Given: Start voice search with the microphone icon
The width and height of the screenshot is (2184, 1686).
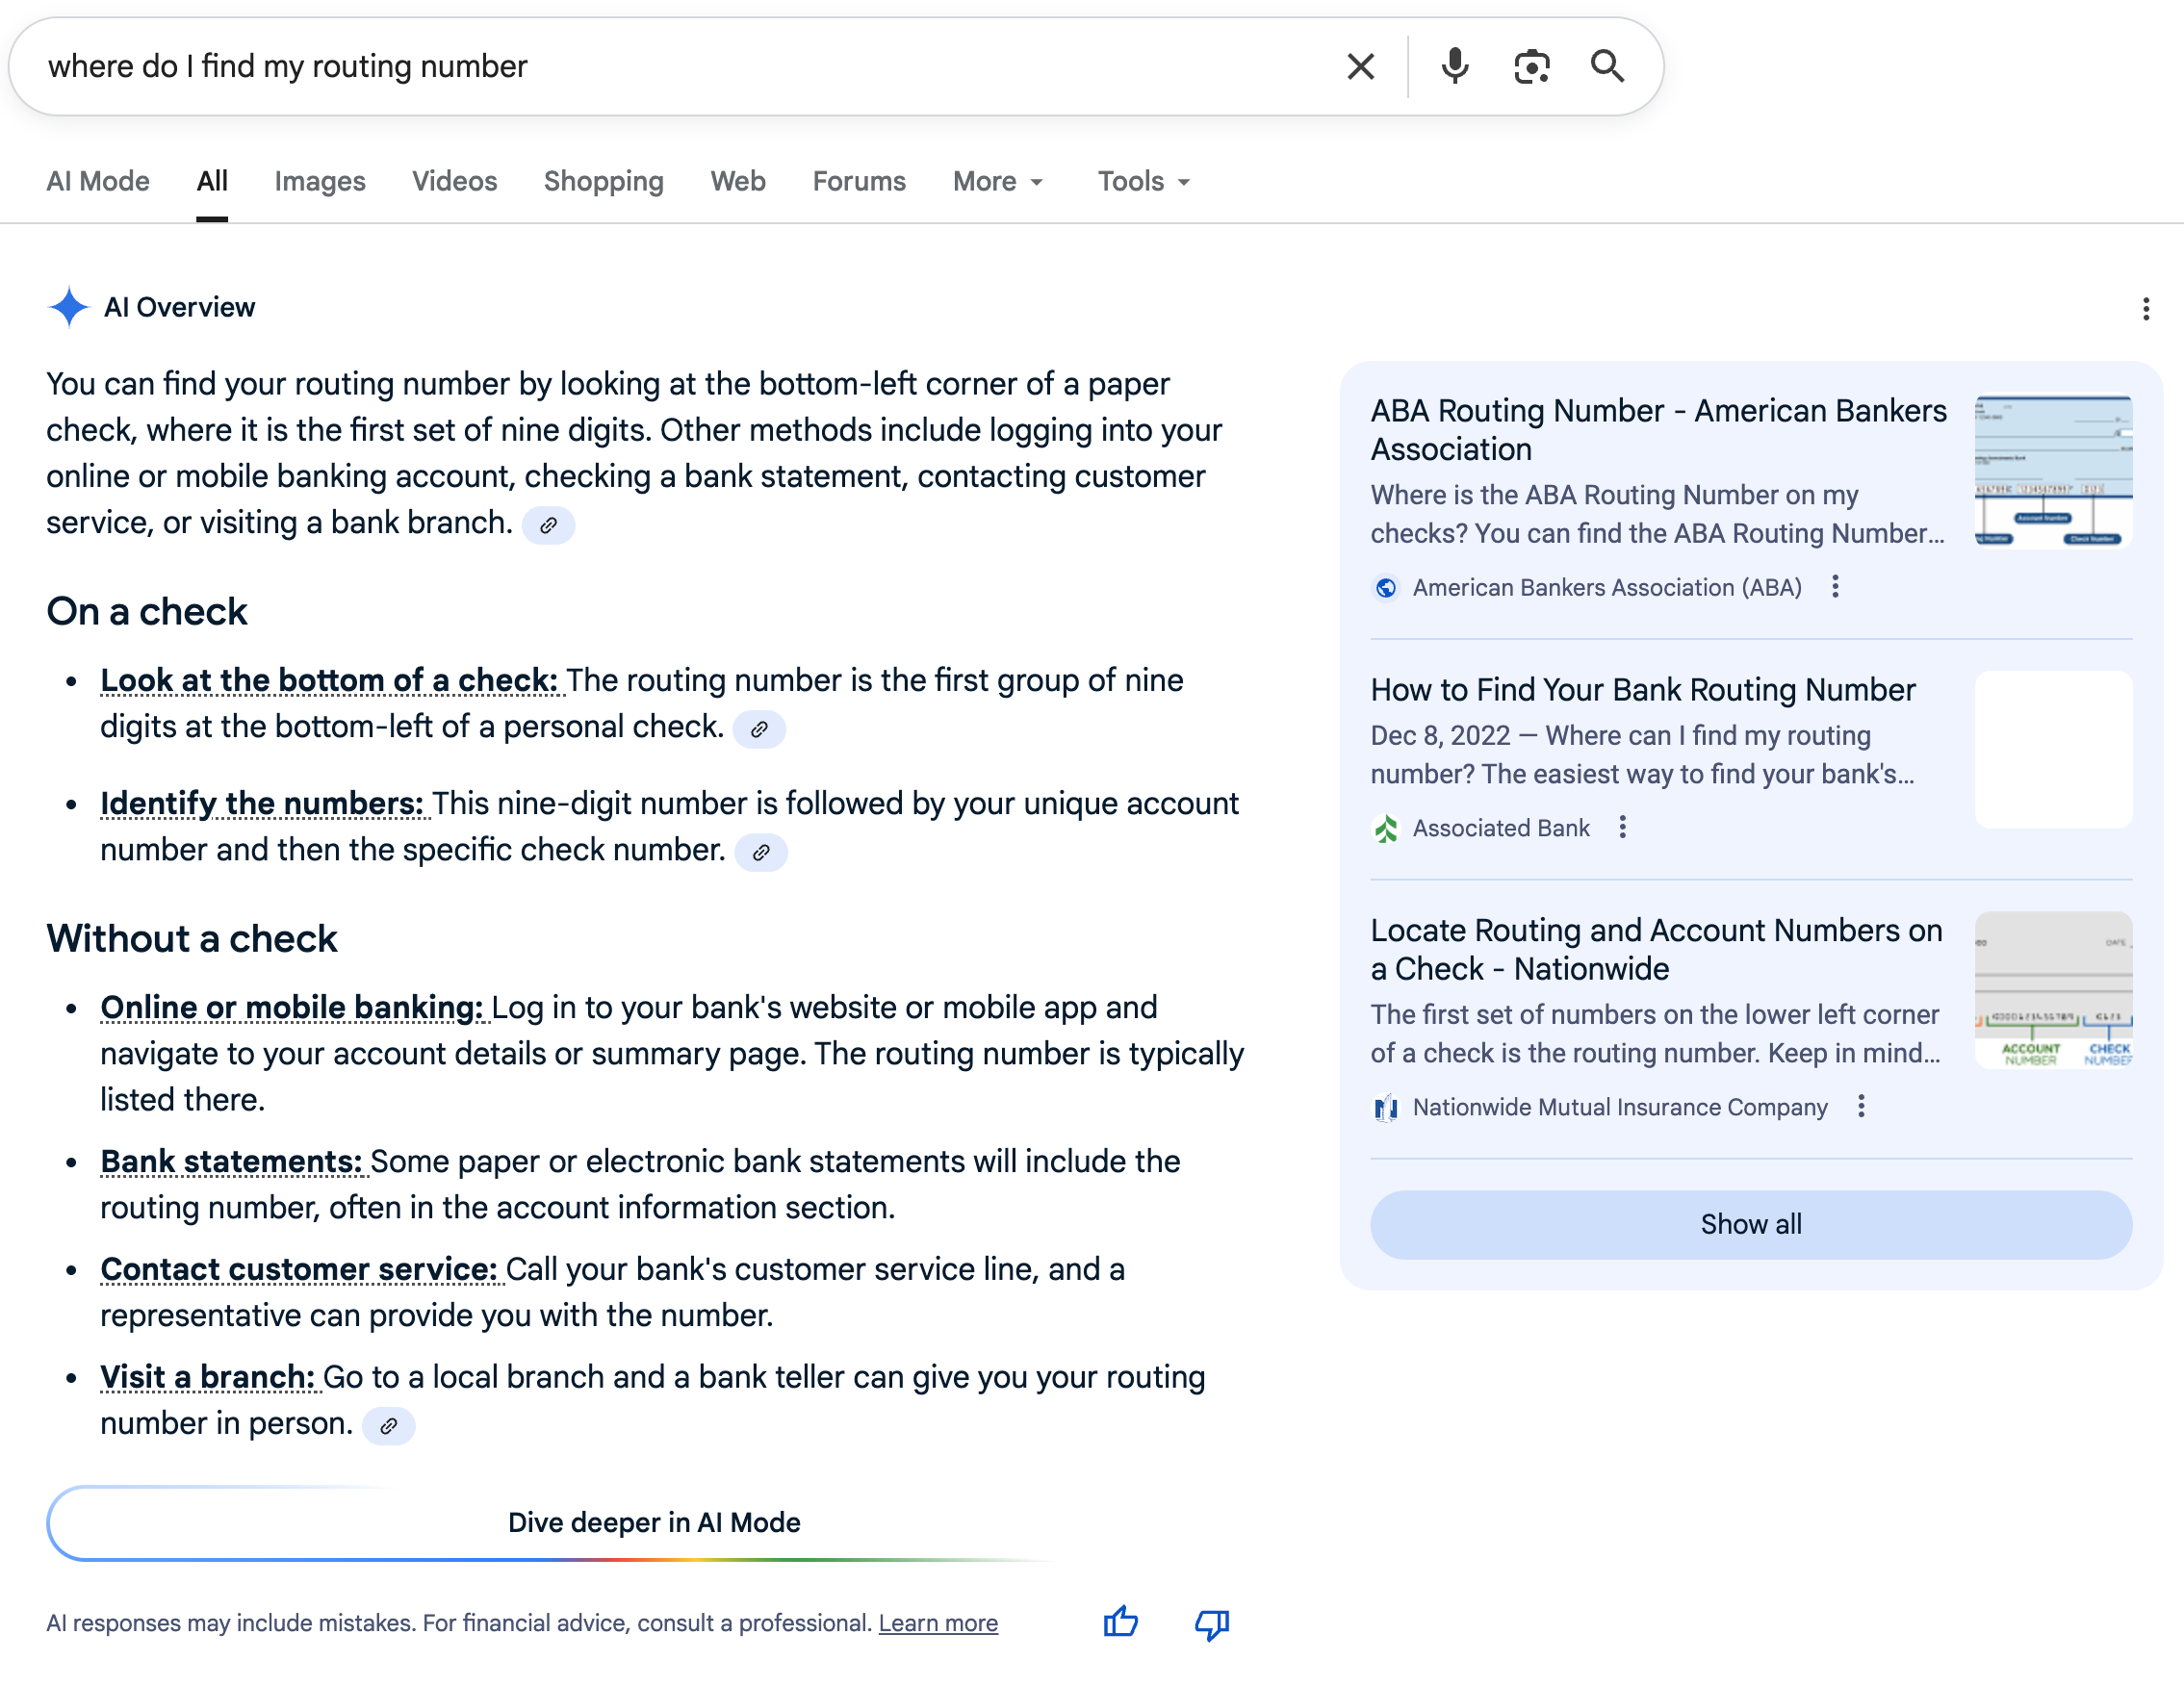Looking at the screenshot, I should (x=1455, y=66).
